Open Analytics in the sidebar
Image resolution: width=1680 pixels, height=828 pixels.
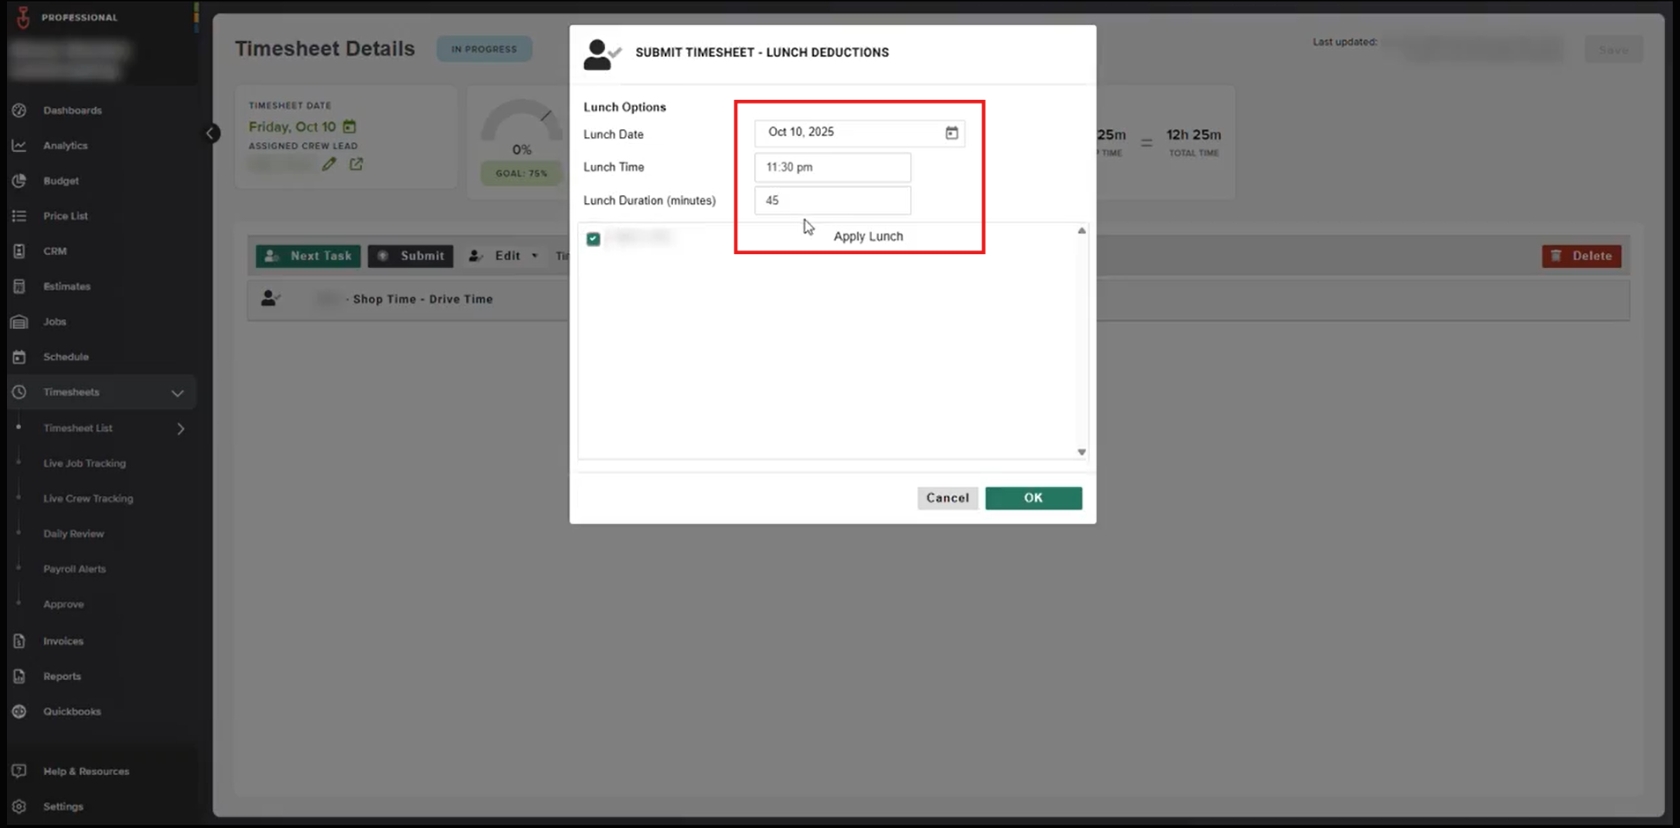[65, 146]
